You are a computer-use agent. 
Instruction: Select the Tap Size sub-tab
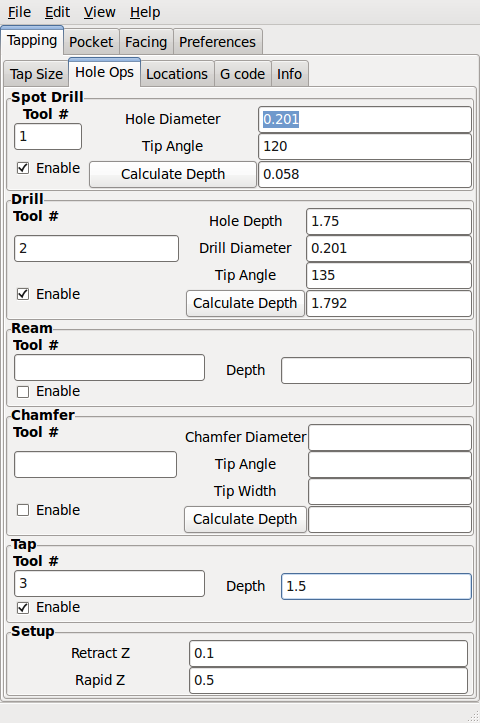click(x=36, y=74)
